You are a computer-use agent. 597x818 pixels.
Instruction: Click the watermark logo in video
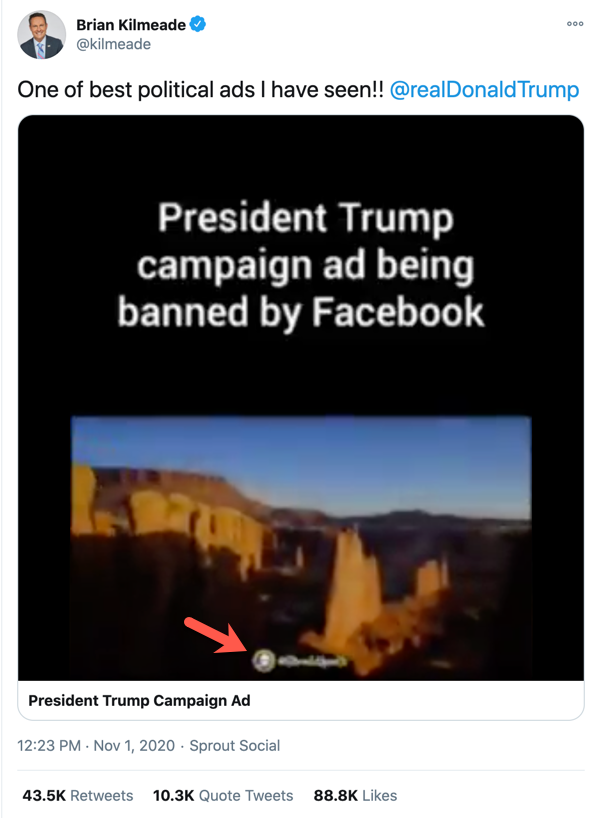[x=264, y=660]
